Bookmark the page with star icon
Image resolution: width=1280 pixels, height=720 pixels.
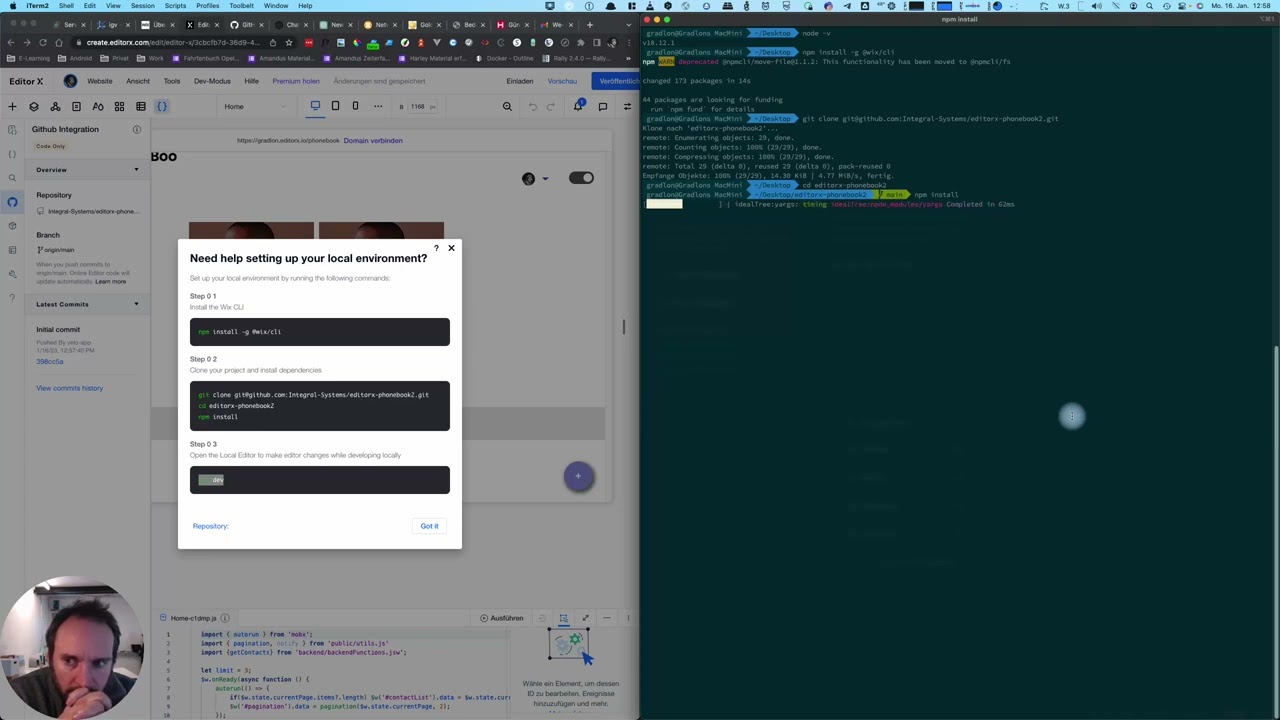(x=289, y=42)
